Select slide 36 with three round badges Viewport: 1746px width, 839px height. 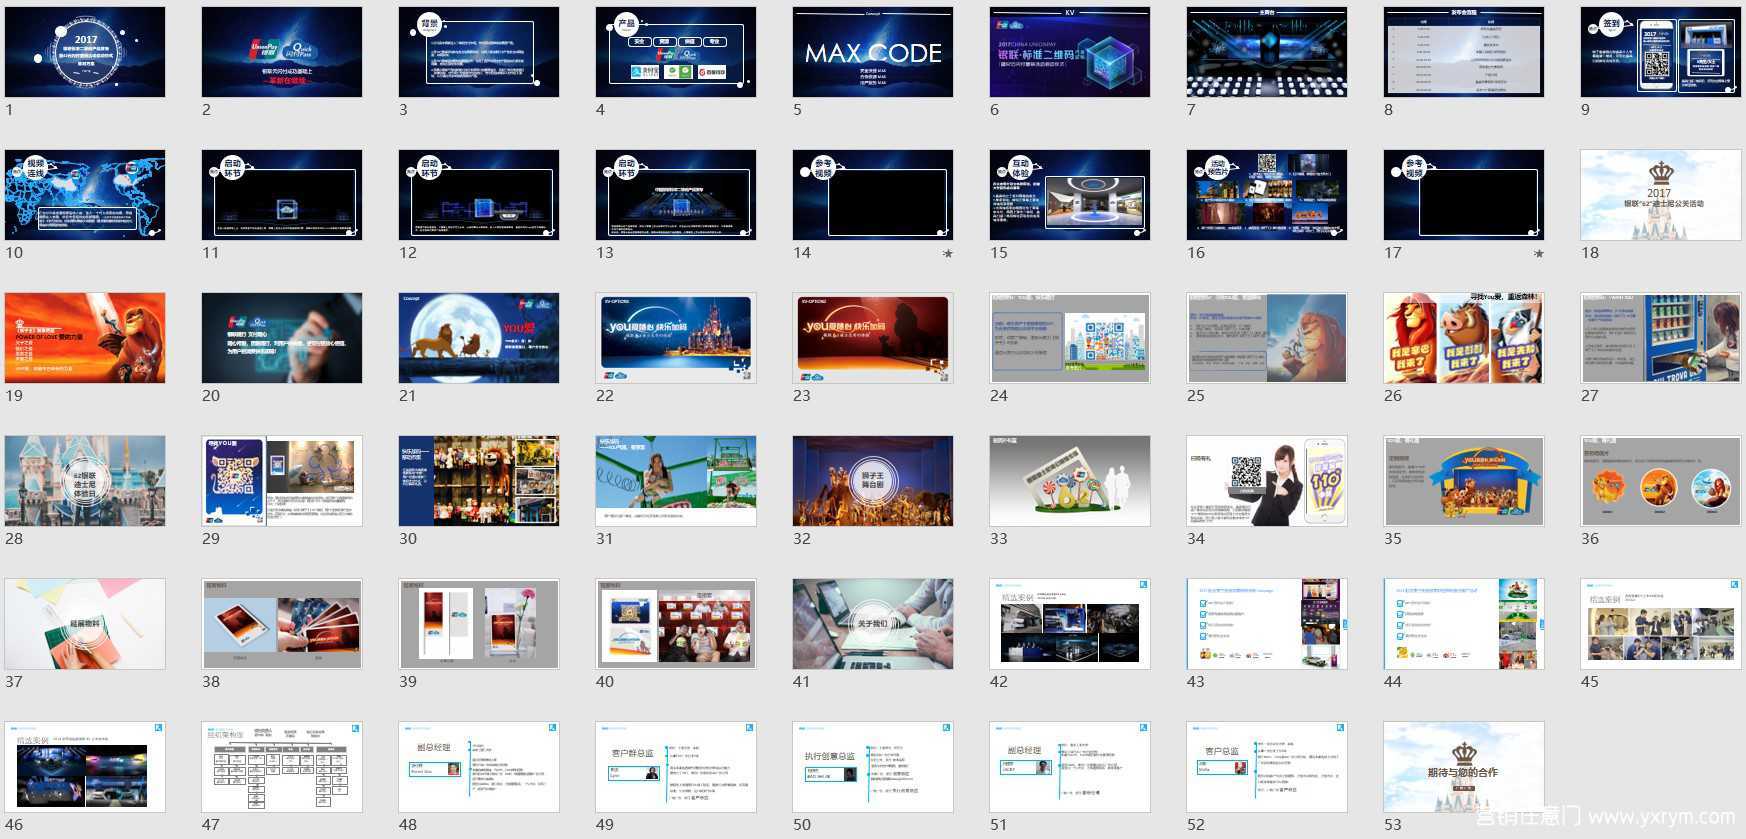tap(1661, 481)
